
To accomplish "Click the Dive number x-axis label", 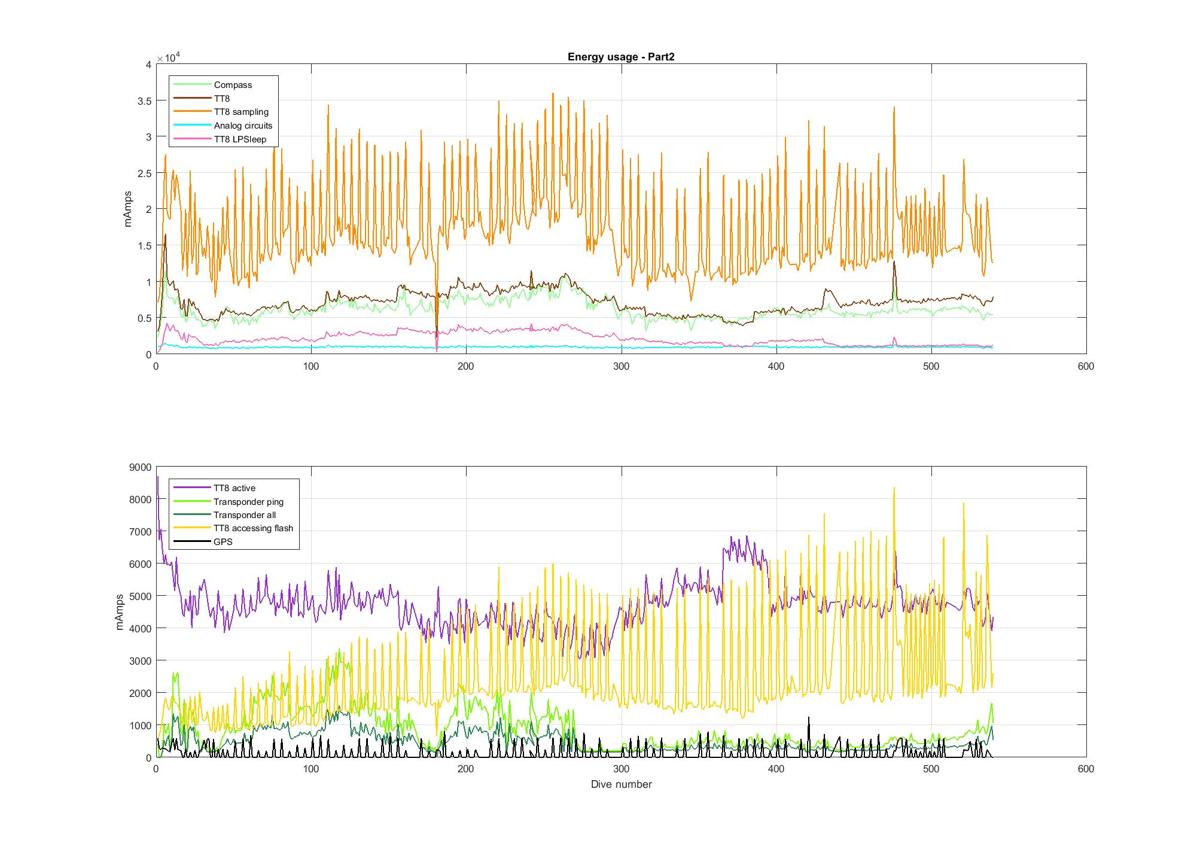I will [621, 784].
